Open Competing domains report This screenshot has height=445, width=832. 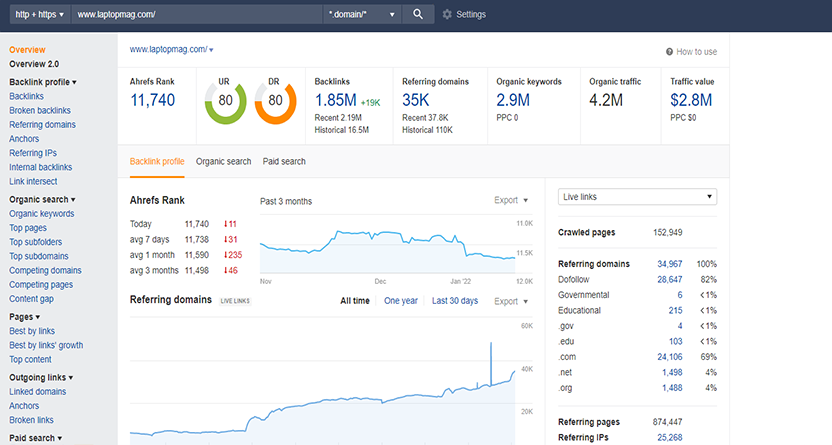(x=45, y=271)
